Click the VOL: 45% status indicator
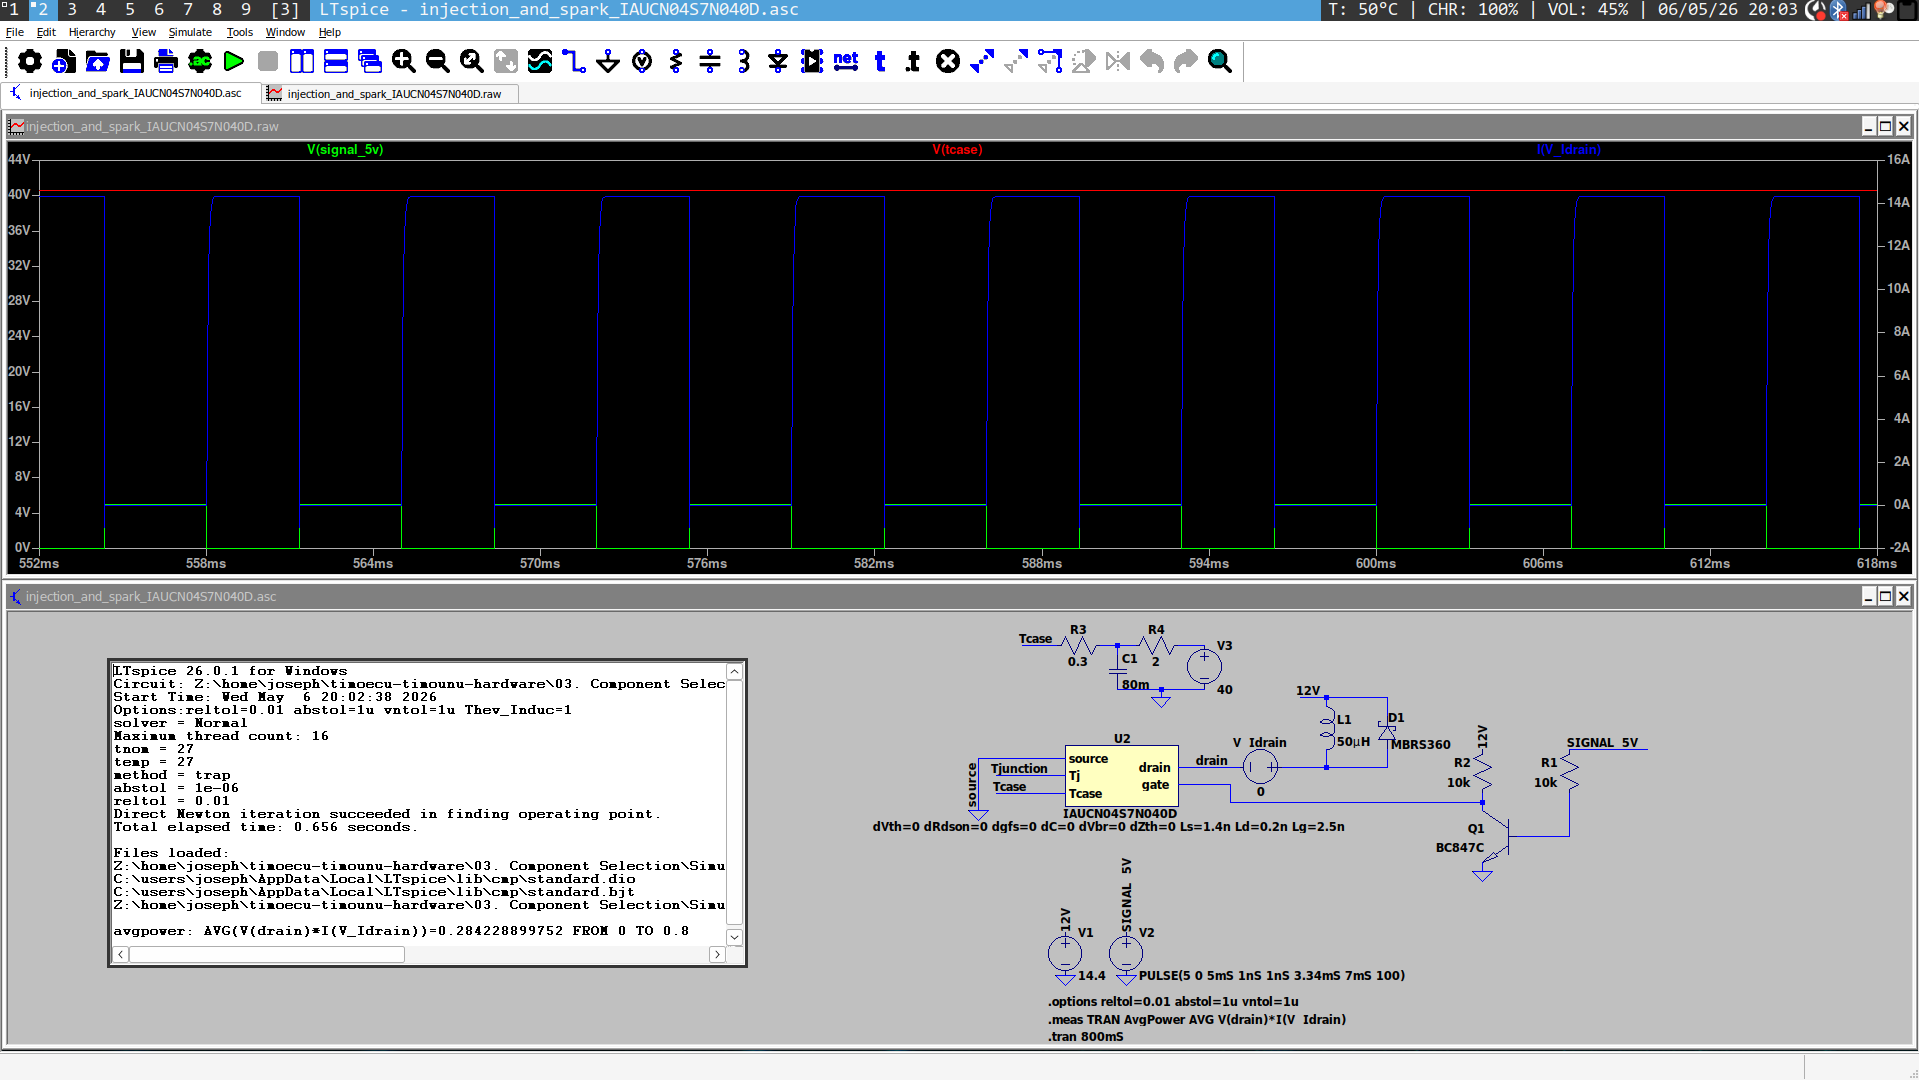 point(1588,10)
